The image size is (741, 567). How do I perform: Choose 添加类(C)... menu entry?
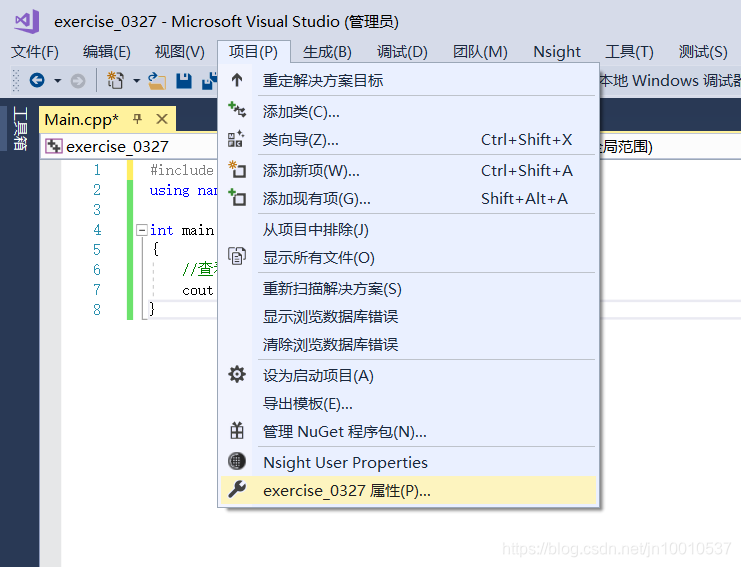[409, 112]
